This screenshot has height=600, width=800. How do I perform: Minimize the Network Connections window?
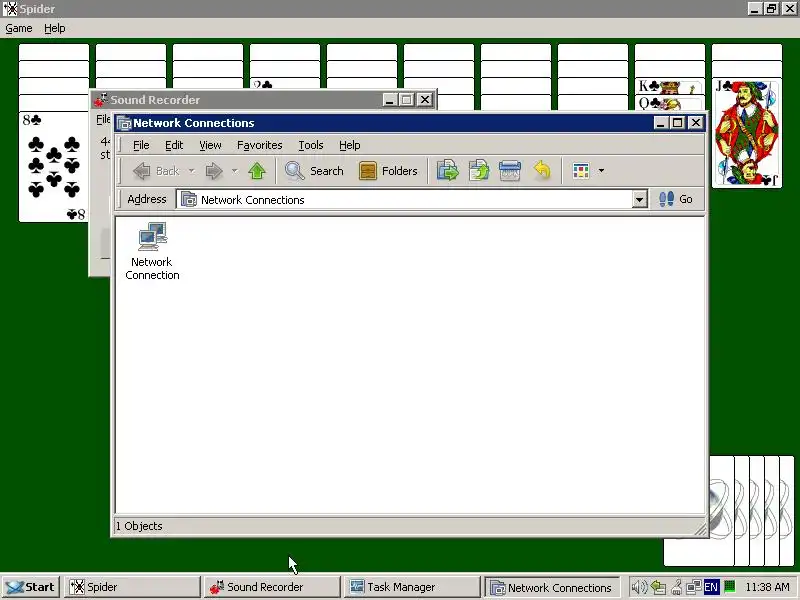661,123
